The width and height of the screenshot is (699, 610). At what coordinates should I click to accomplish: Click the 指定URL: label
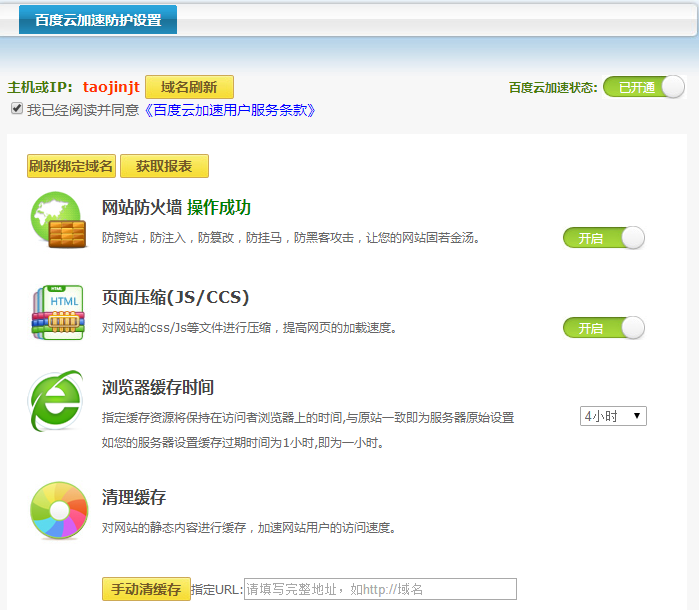pos(217,589)
